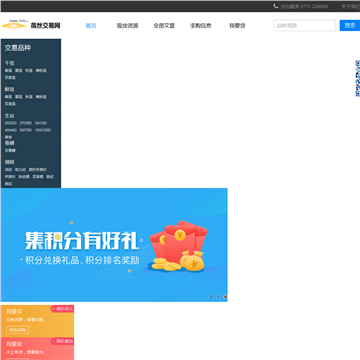This screenshot has height=360, width=360.
Task: Pick the 30/33D silk specification
Action: (x=41, y=123)
